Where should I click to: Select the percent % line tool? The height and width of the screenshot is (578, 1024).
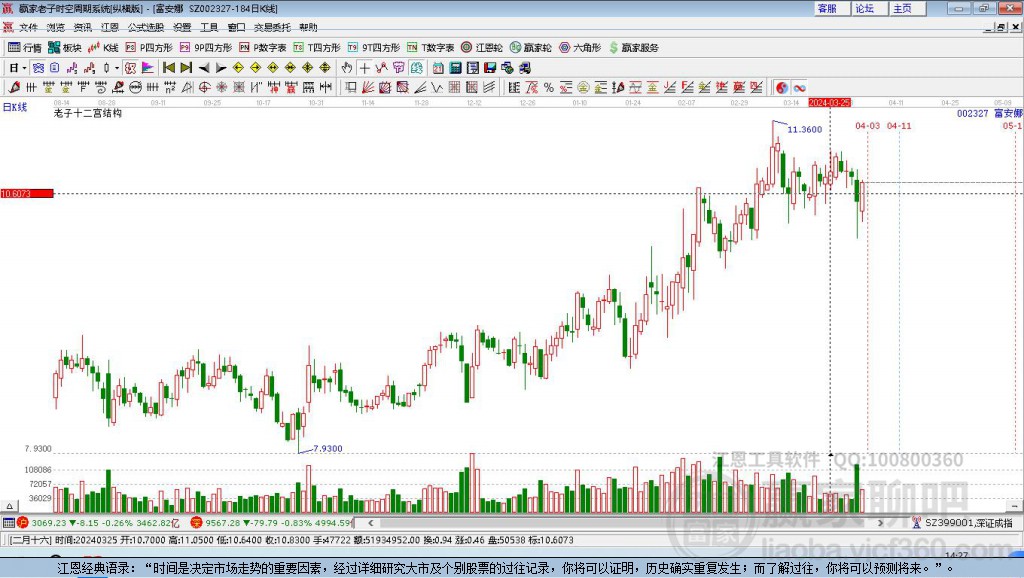pos(549,88)
